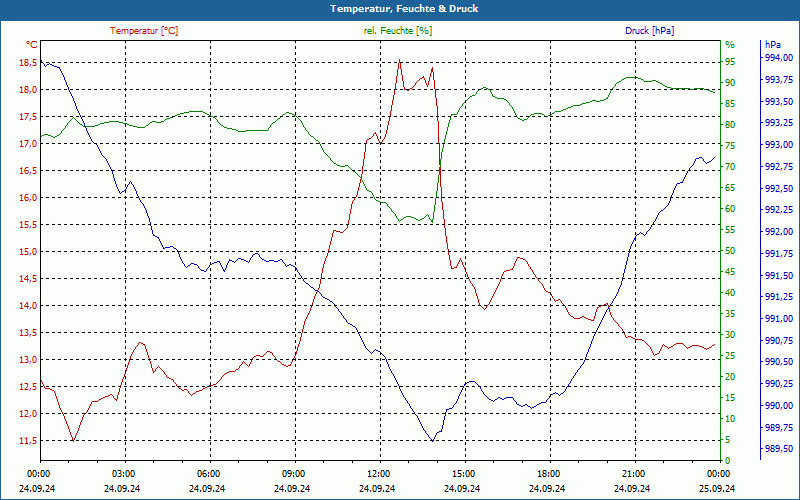Image resolution: width=800 pixels, height=500 pixels.
Task: Click the chart title Temperatur, Feuchte & Druck
Action: pyautogui.click(x=404, y=9)
